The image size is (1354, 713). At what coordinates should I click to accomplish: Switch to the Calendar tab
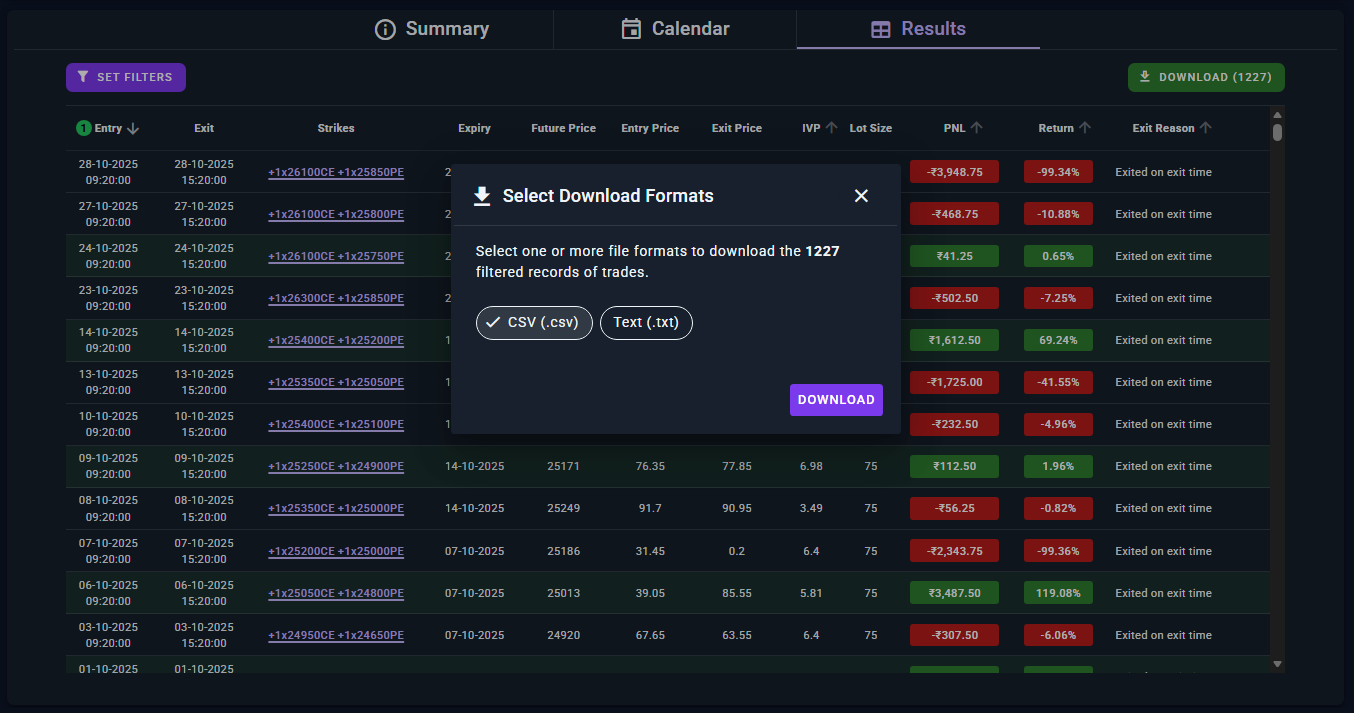click(x=675, y=29)
